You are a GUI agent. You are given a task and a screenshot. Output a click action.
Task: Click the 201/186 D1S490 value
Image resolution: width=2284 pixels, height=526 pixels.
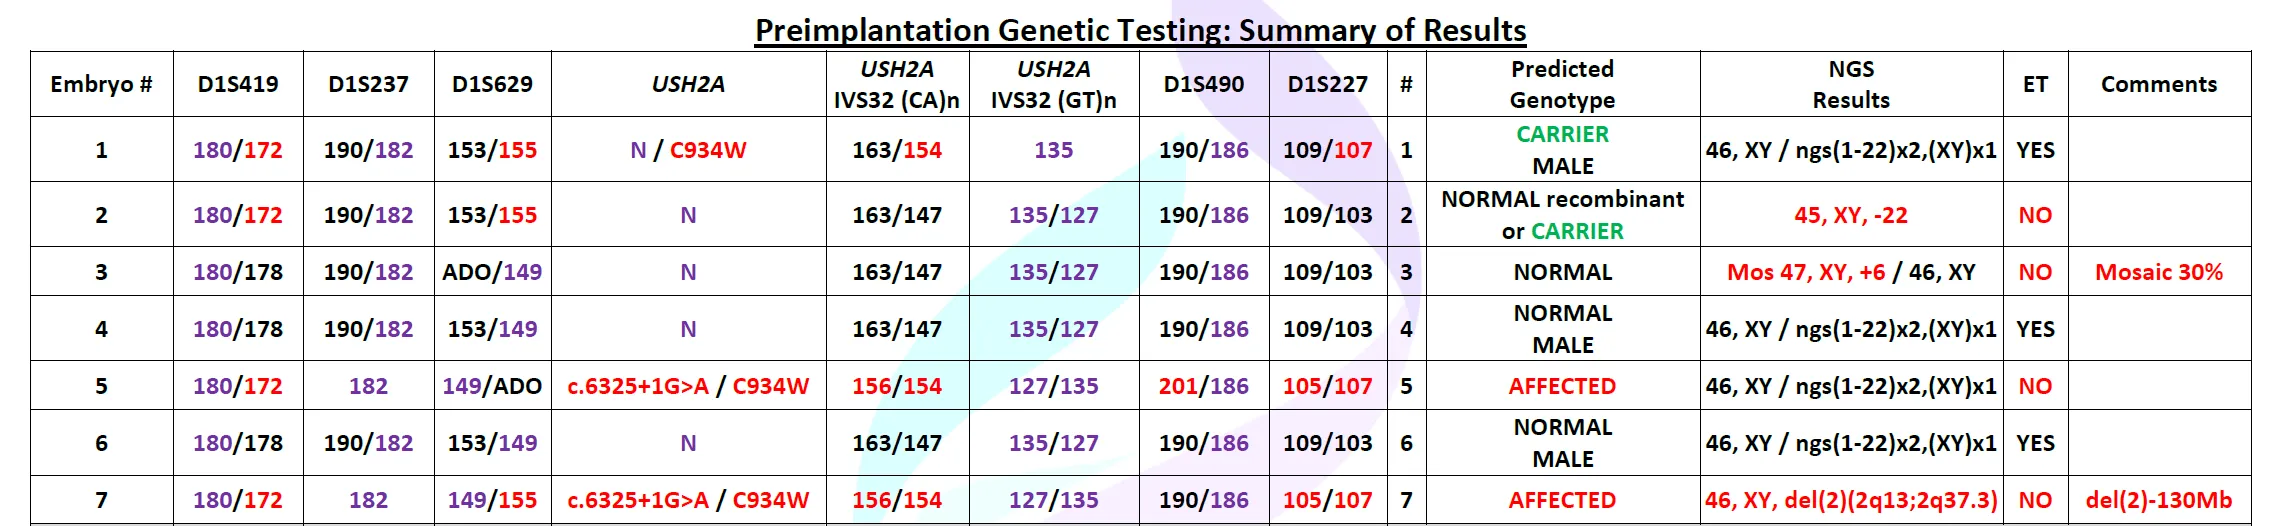(1204, 386)
